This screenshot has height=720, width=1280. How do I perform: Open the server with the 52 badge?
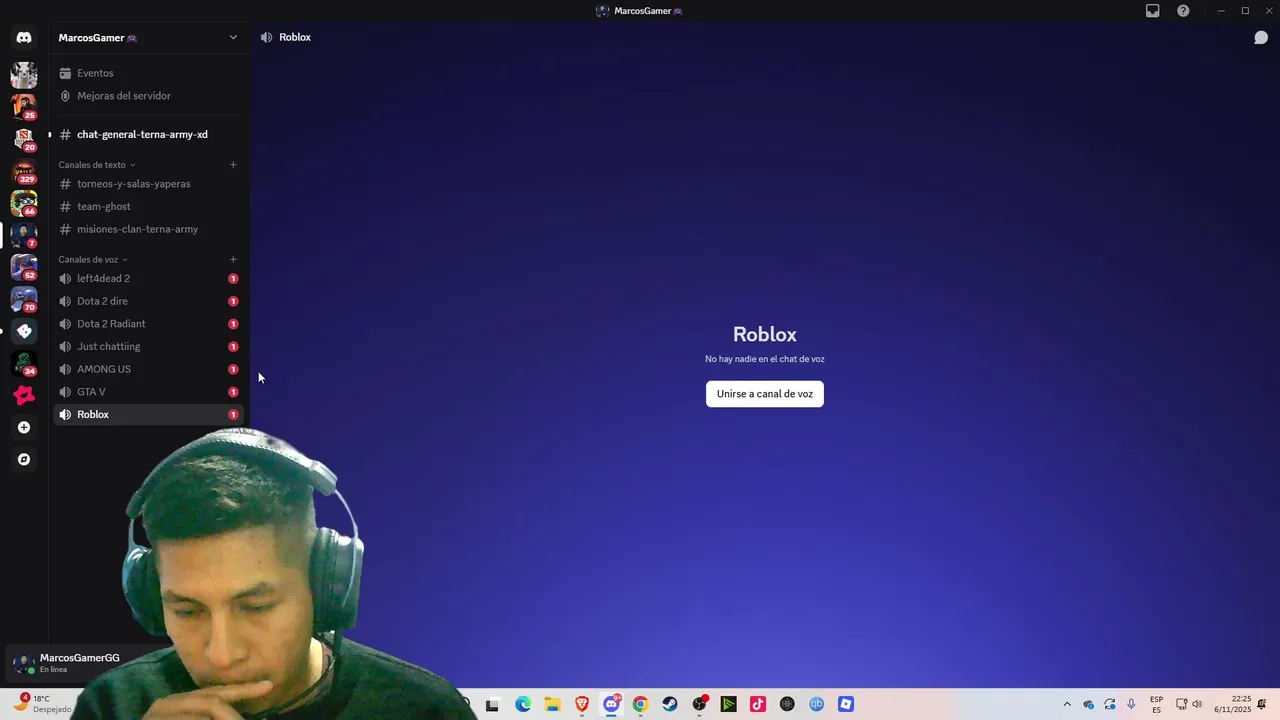pos(24,266)
